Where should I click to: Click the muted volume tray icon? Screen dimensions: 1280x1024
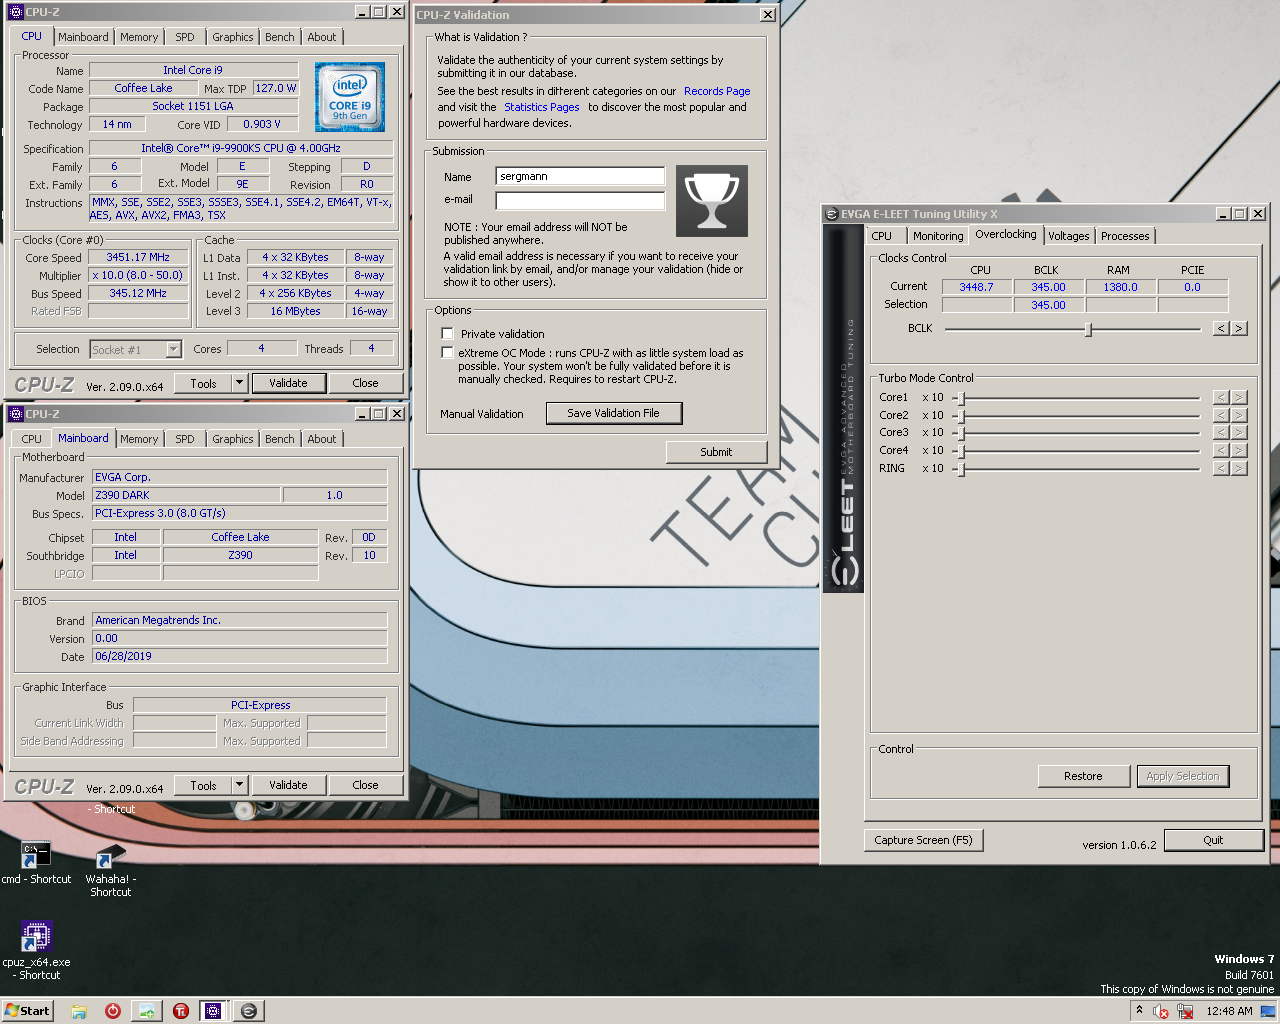pyautogui.click(x=1161, y=1011)
